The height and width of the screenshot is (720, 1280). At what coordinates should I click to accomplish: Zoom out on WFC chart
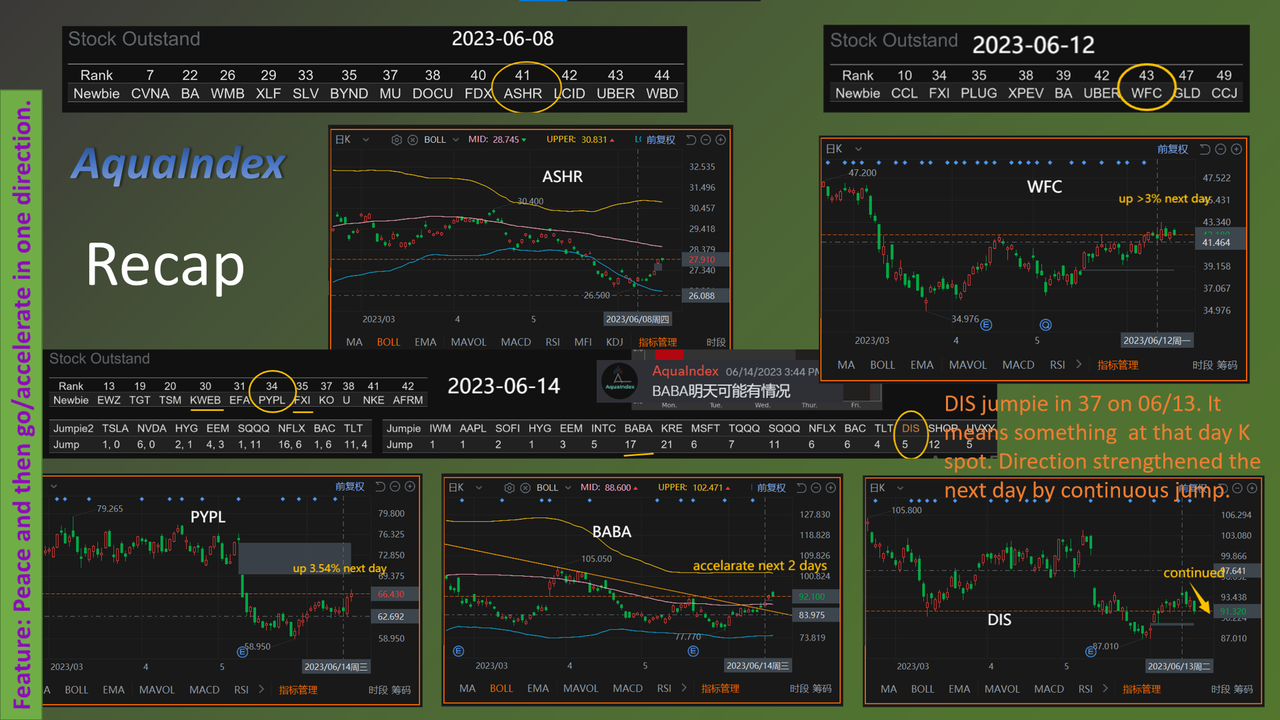[1221, 149]
